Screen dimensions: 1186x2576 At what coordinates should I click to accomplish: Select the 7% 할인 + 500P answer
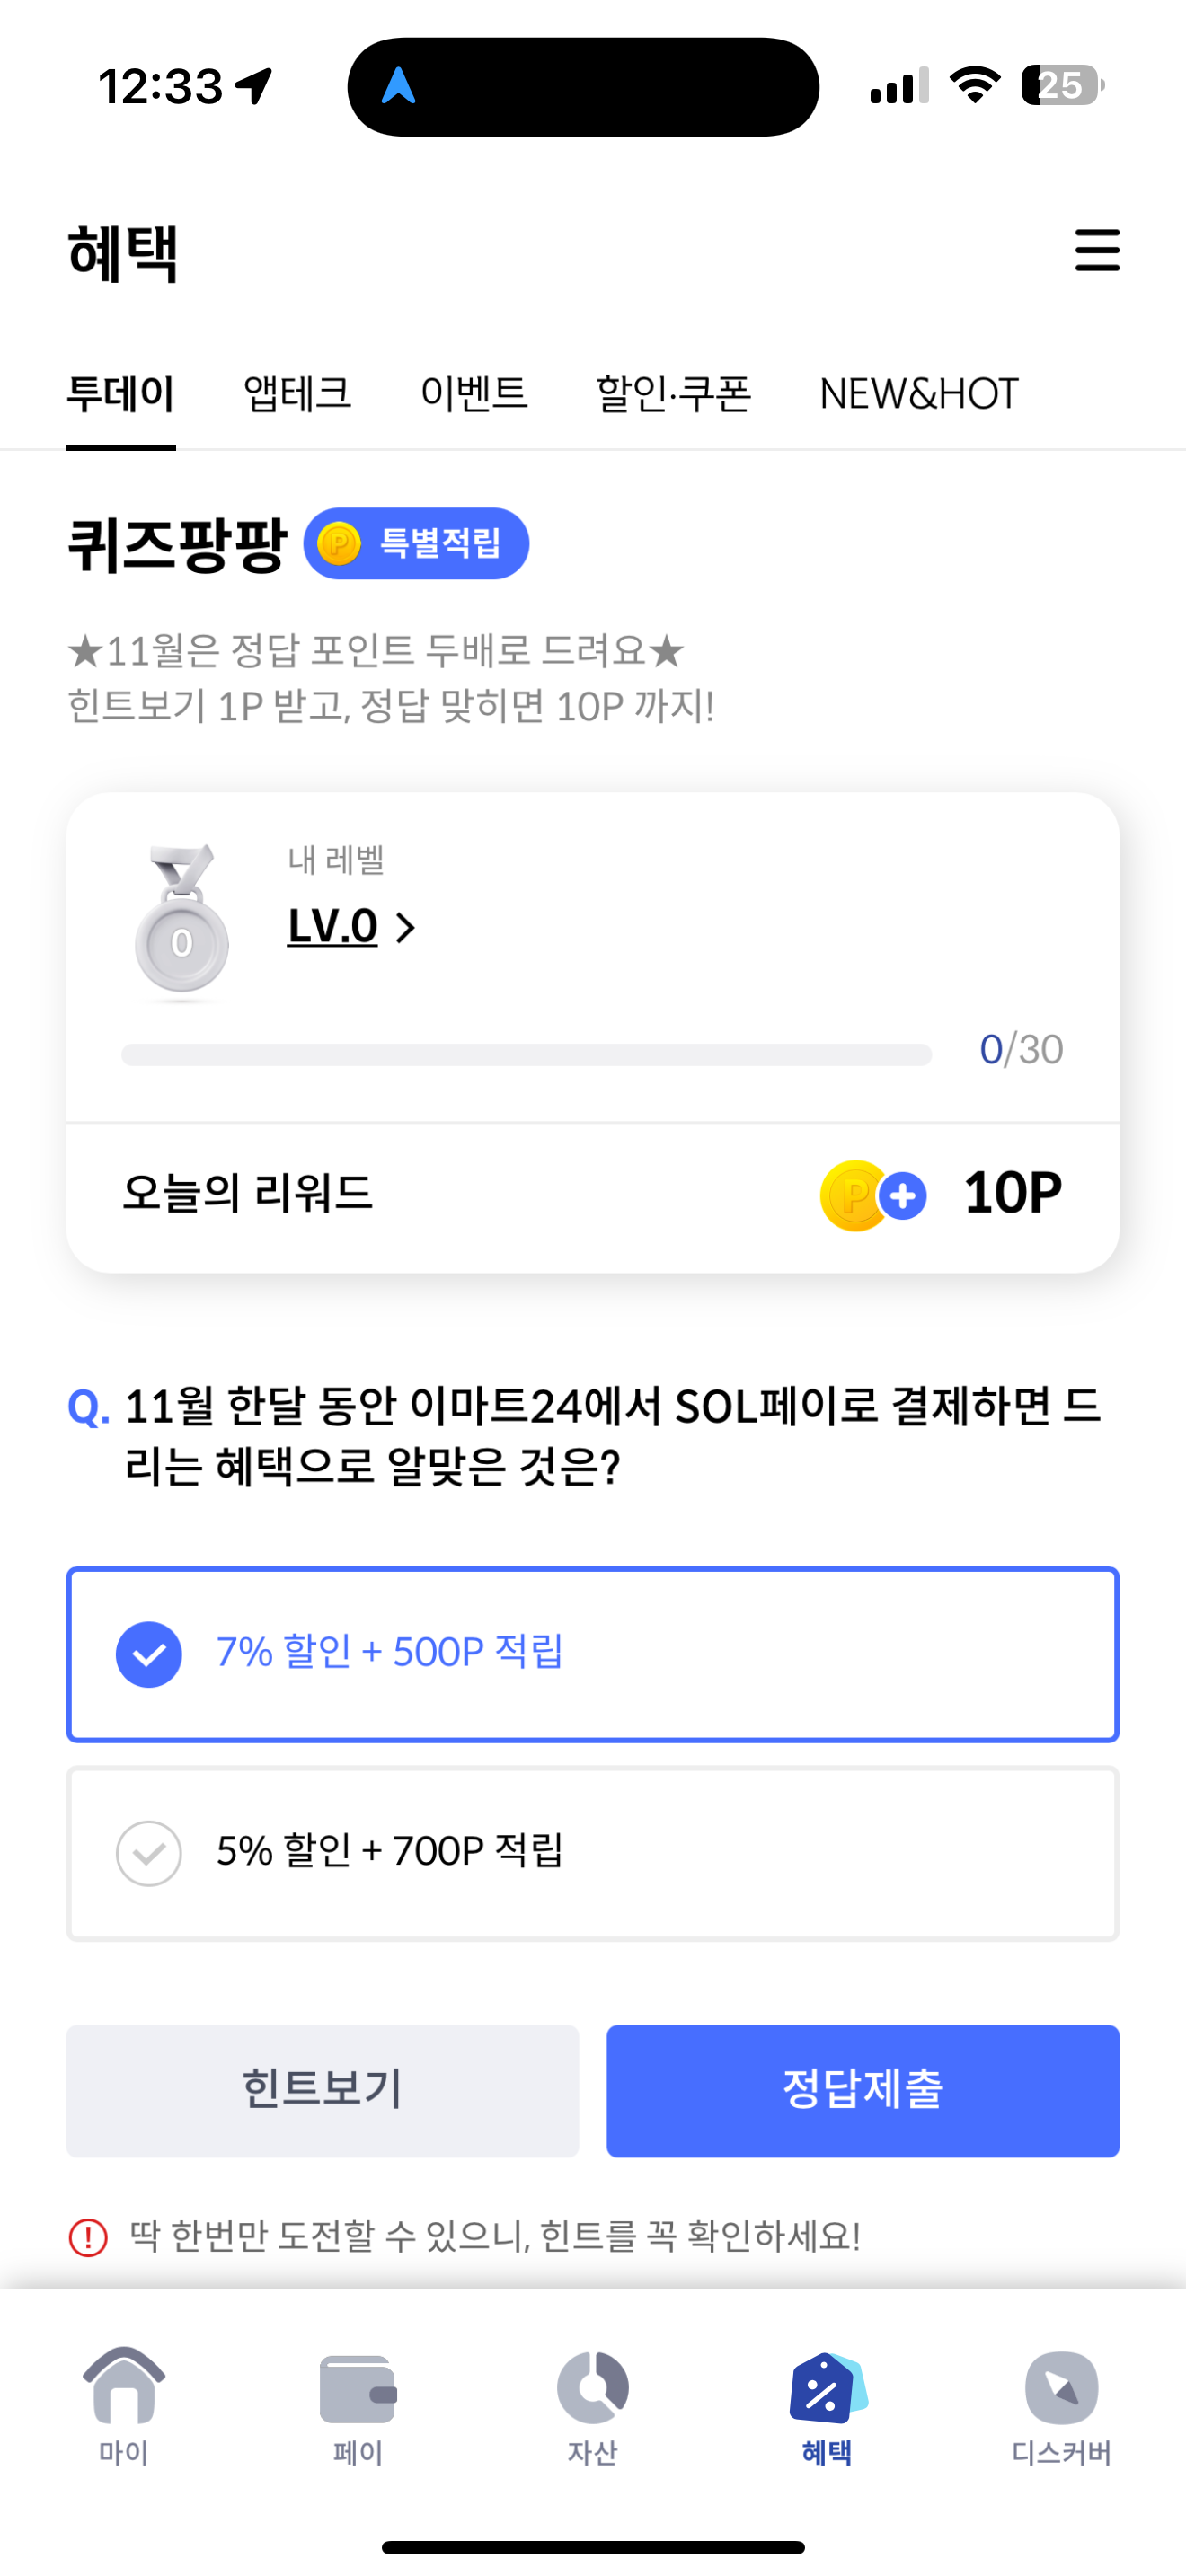pyautogui.click(x=593, y=1654)
